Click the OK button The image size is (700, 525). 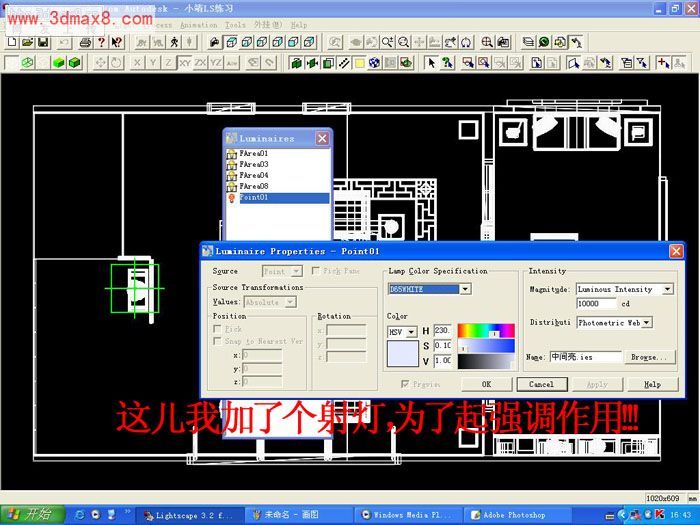coord(487,384)
